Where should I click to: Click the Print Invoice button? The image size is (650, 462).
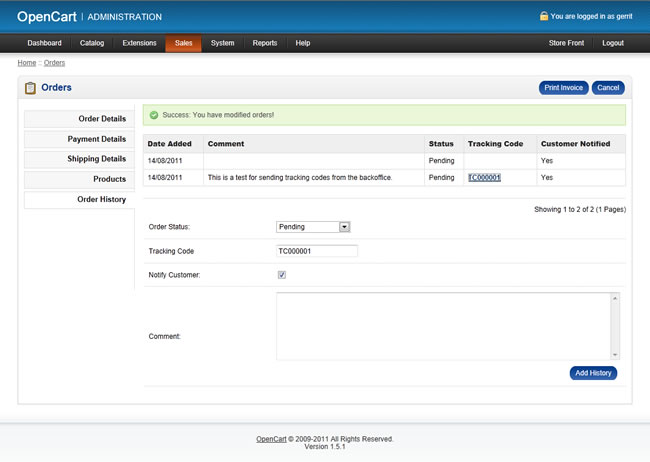(x=563, y=88)
